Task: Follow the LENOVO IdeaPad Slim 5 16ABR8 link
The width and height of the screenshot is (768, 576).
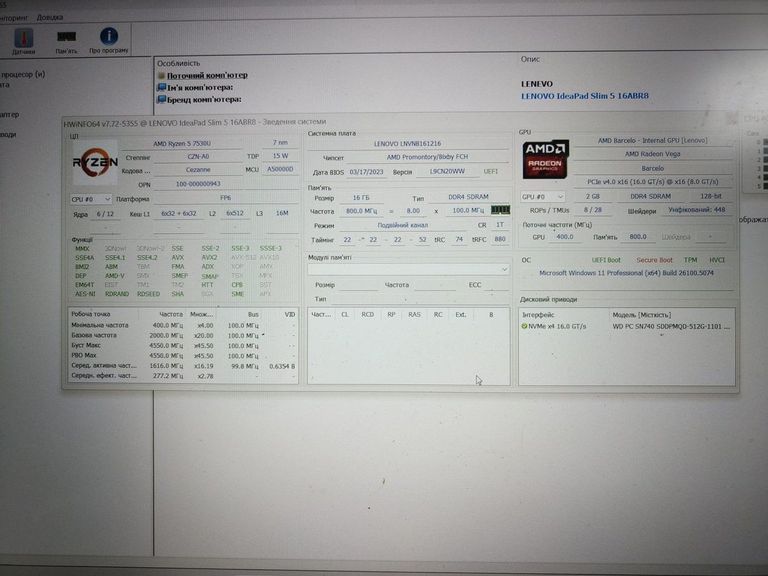Action: tap(584, 96)
